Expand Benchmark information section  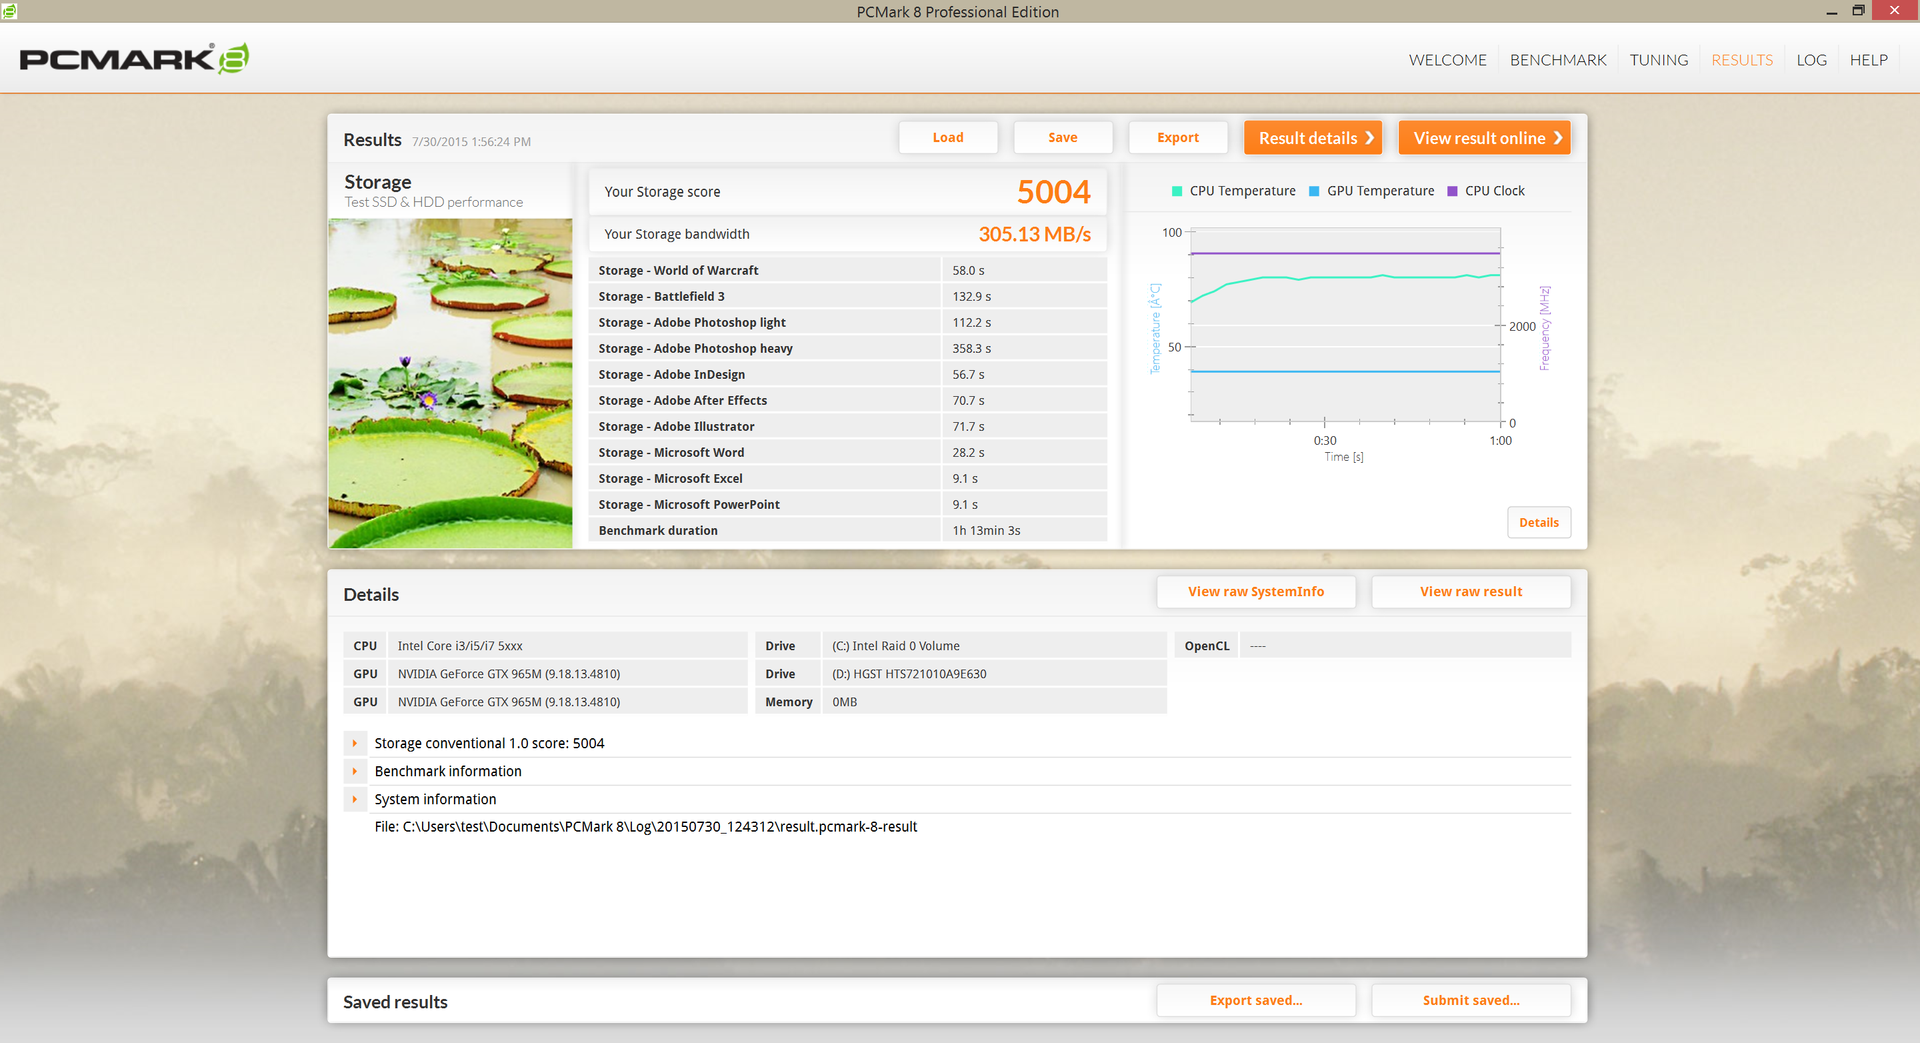tap(355, 771)
